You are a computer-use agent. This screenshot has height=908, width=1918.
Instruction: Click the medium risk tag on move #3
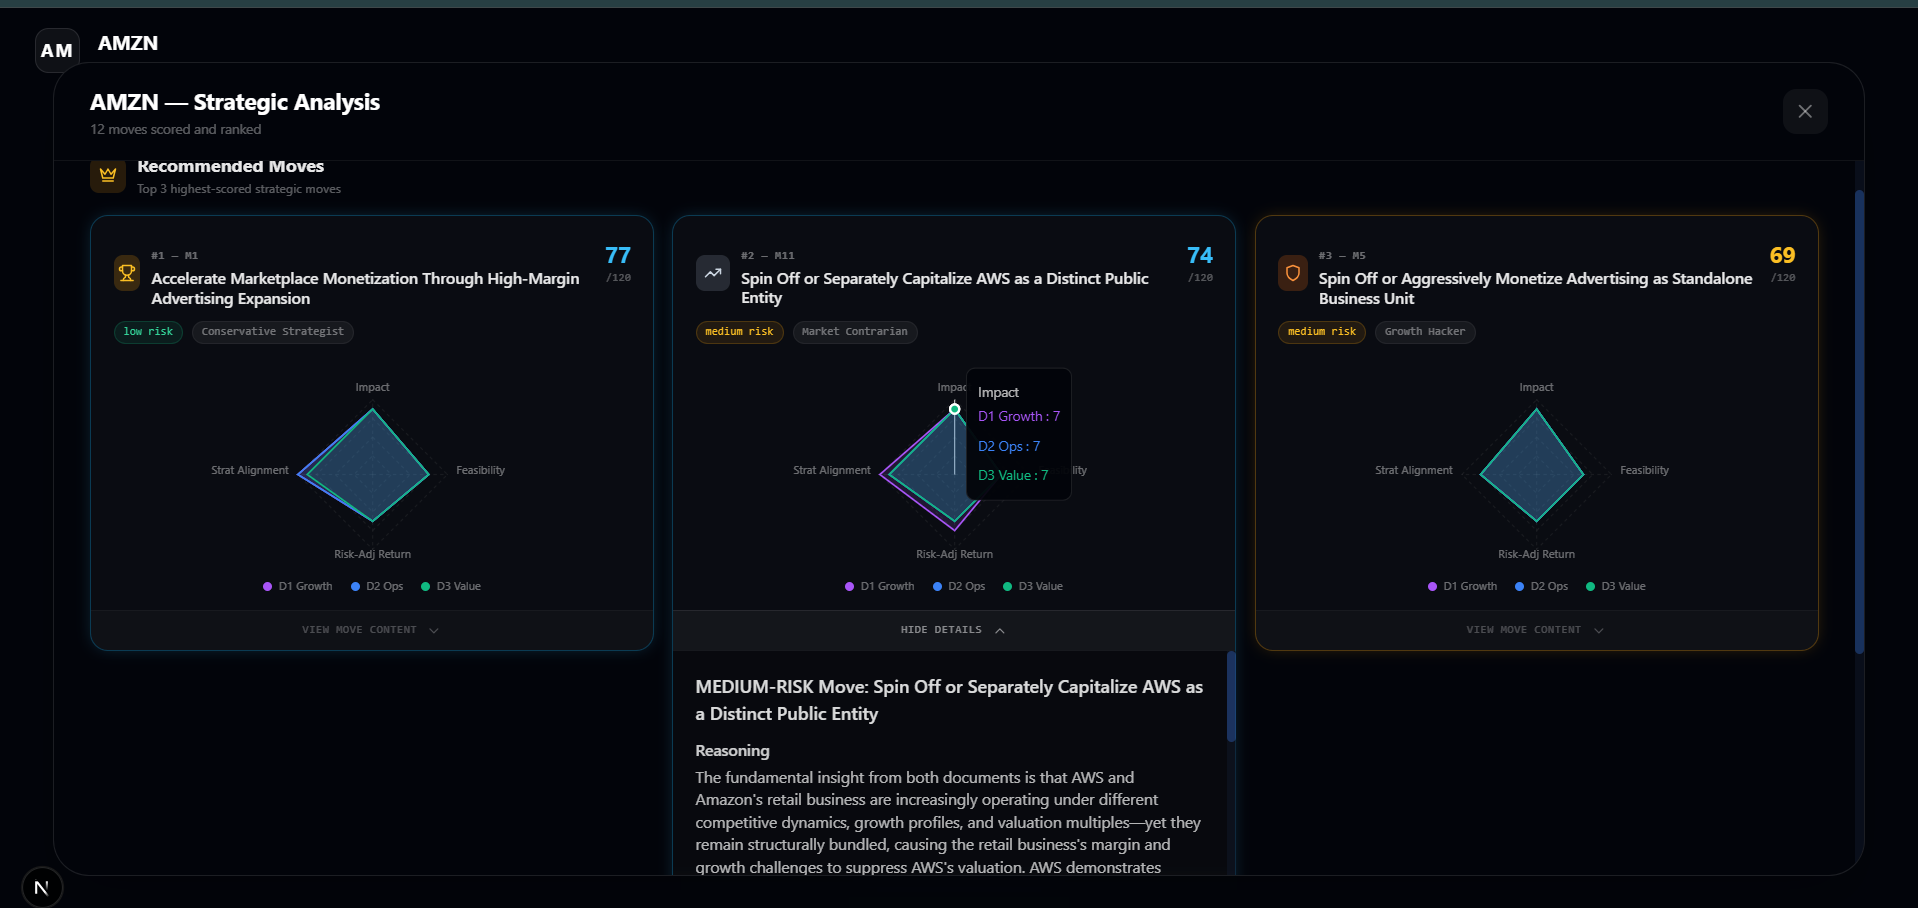click(x=1322, y=332)
